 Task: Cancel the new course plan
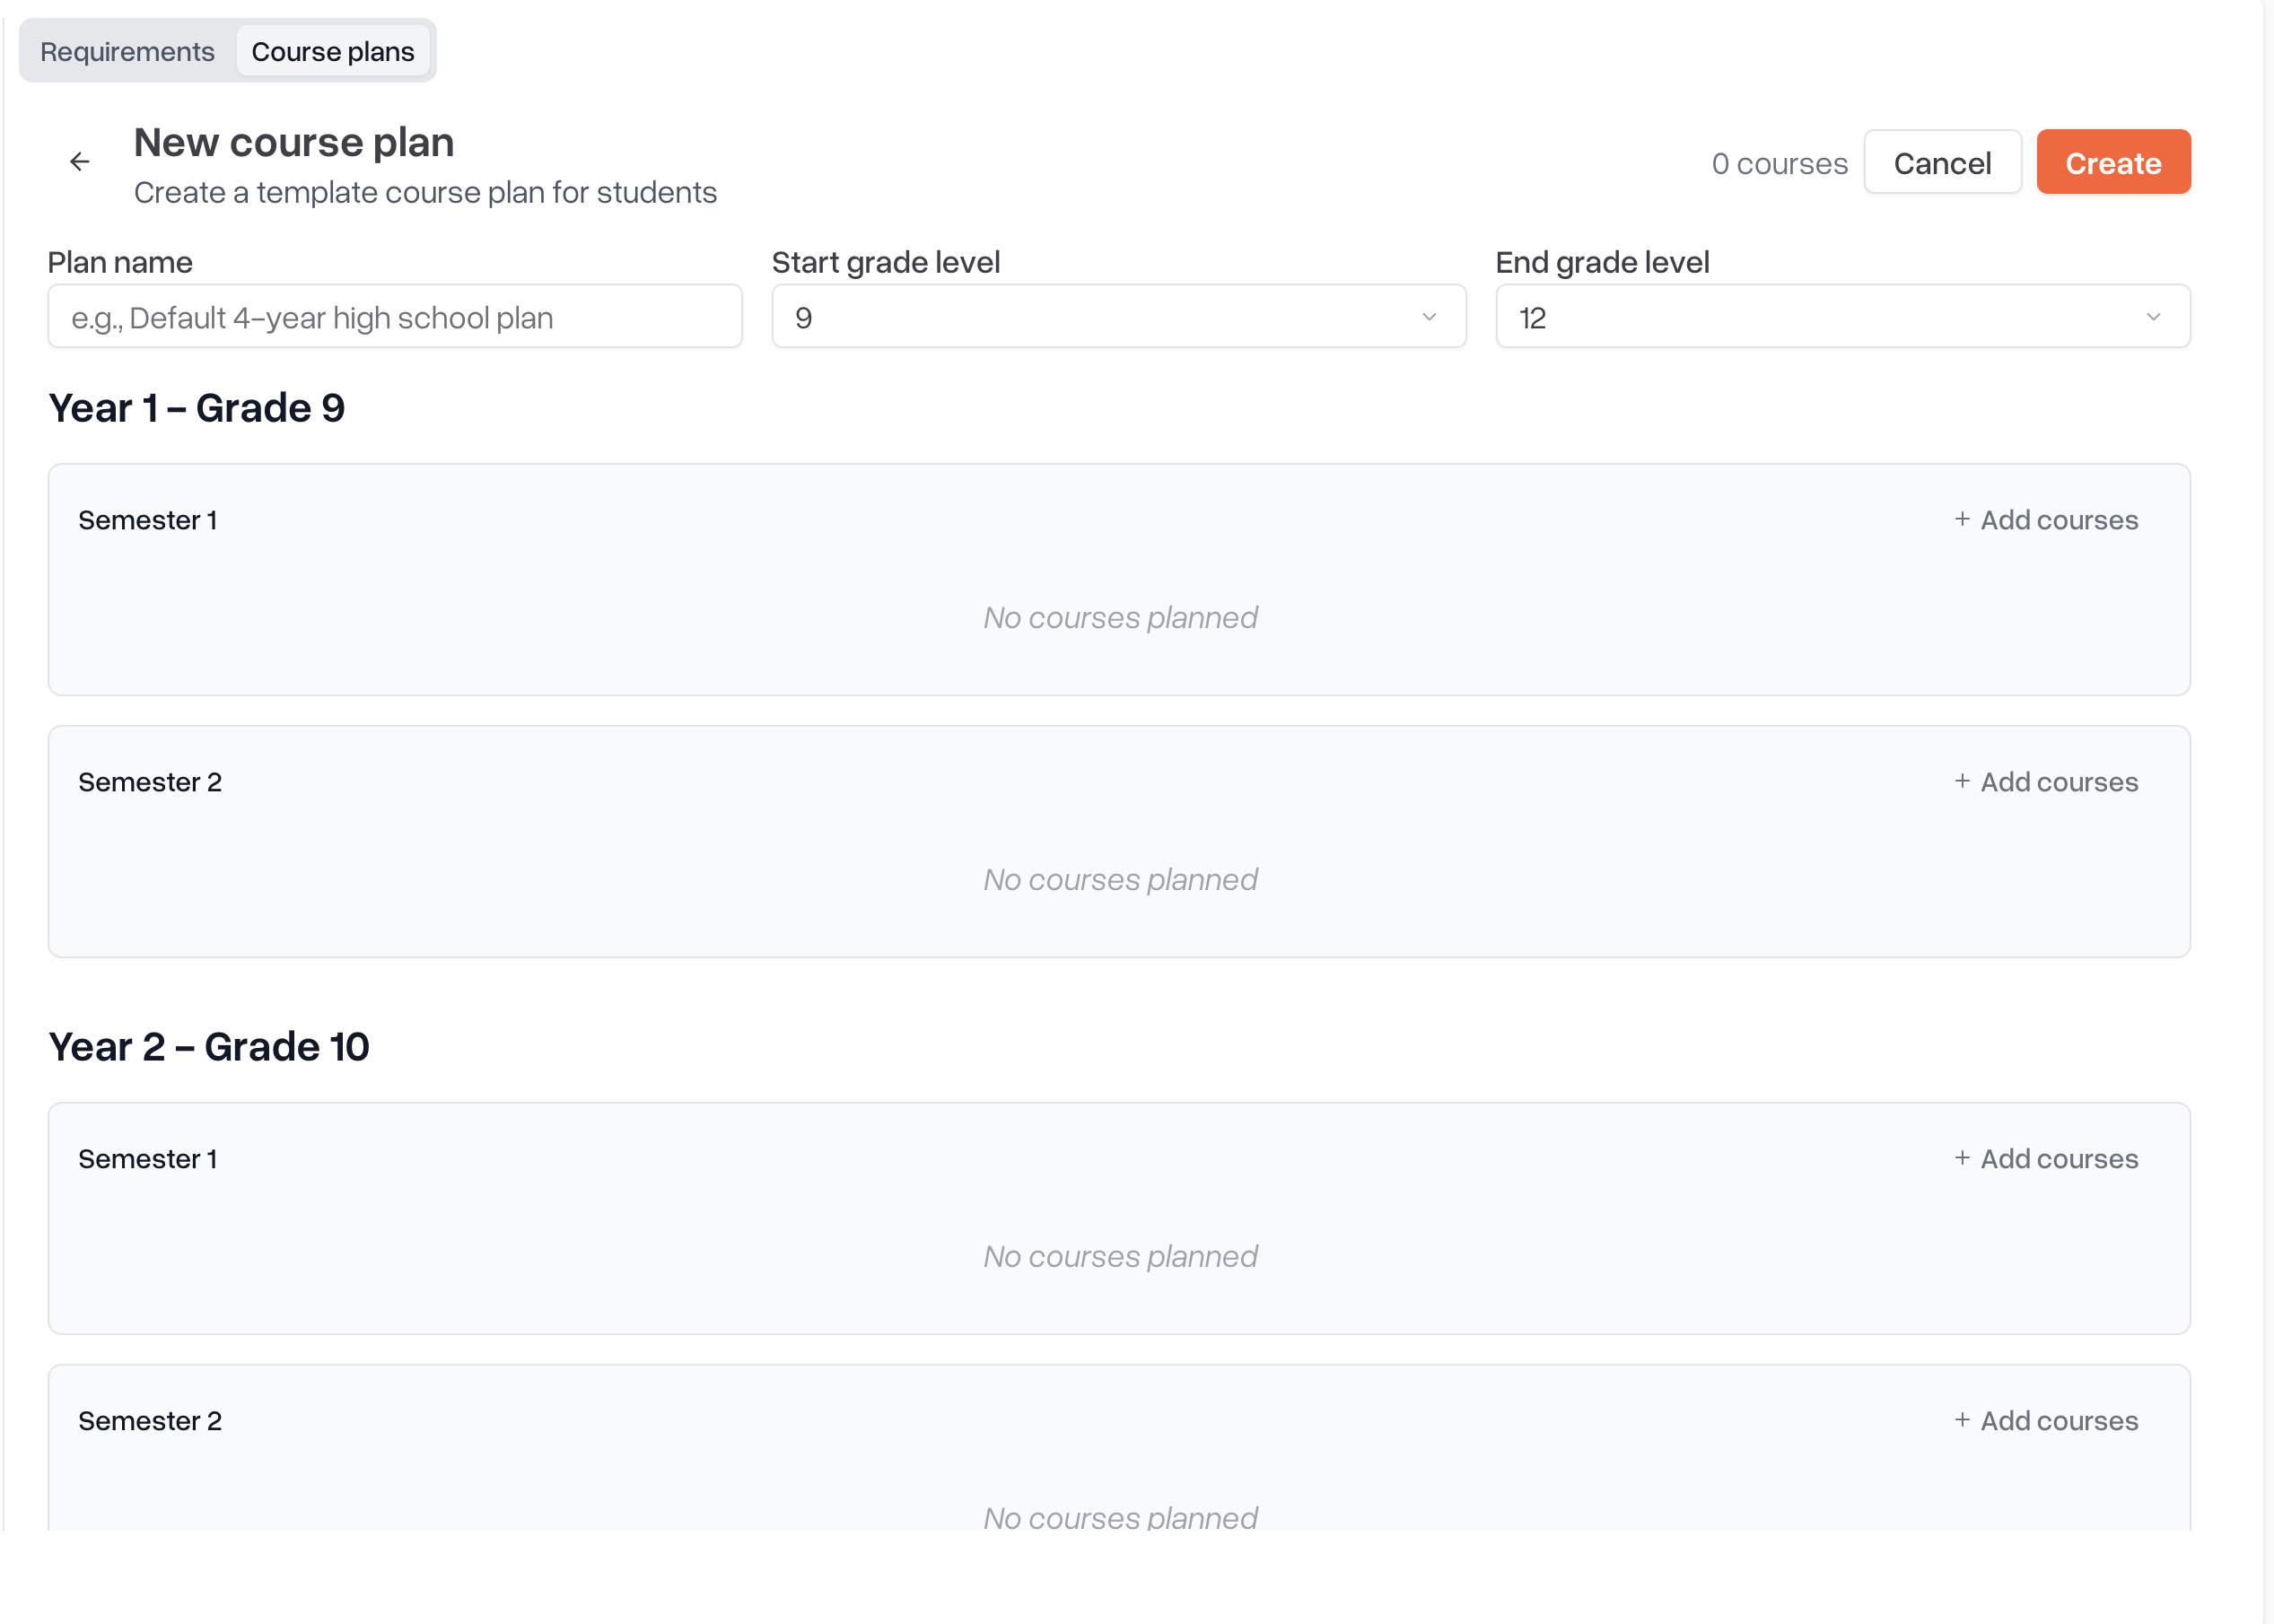click(1942, 162)
